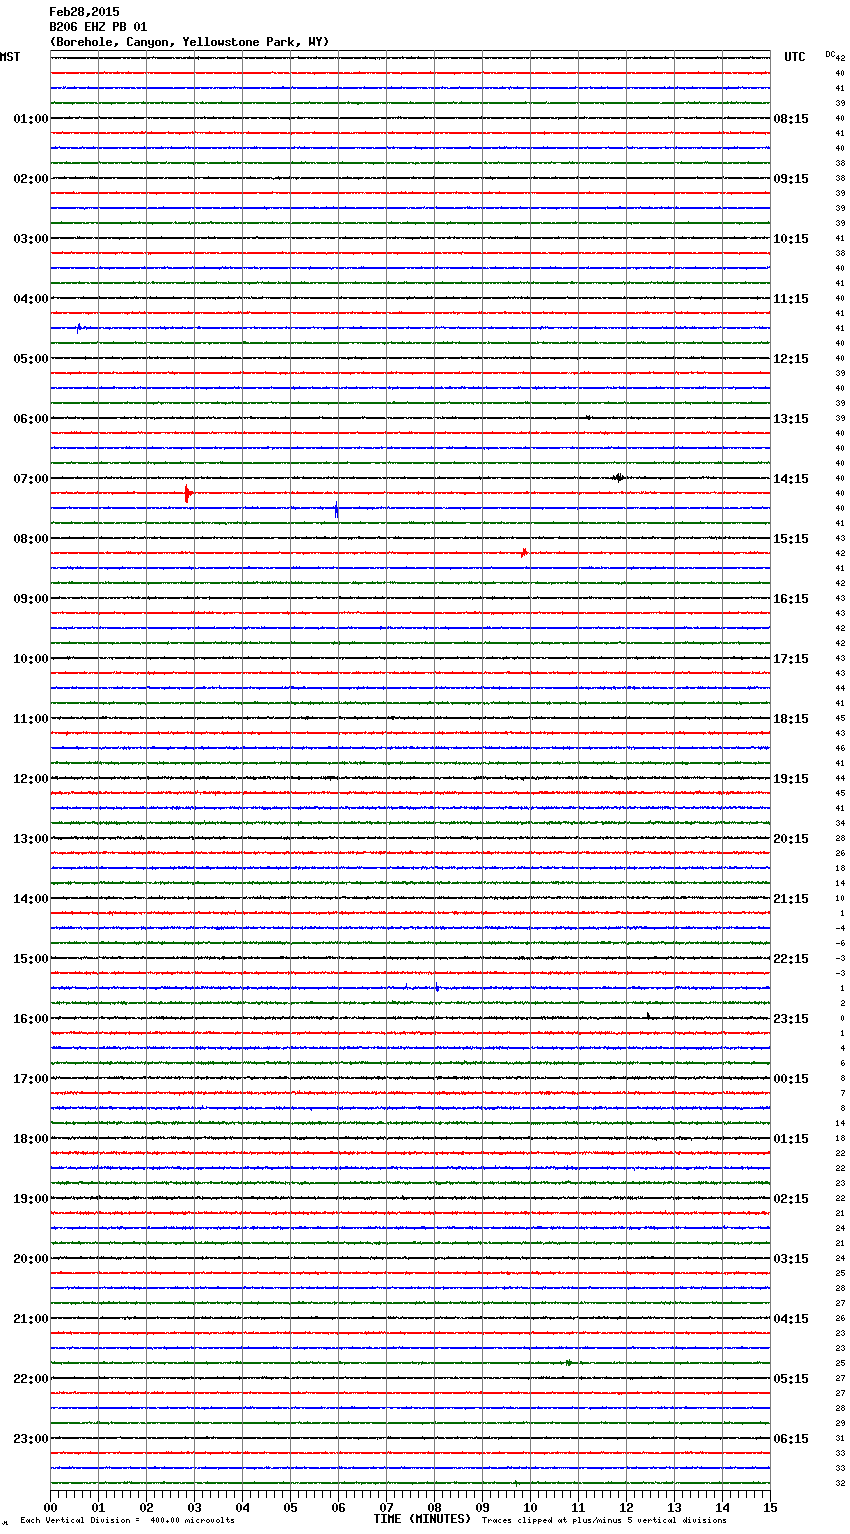The height and width of the screenshot is (1534, 850).
Task: Click the Borehole, Canyon, Yellowstone Park location text
Action: click(x=189, y=42)
